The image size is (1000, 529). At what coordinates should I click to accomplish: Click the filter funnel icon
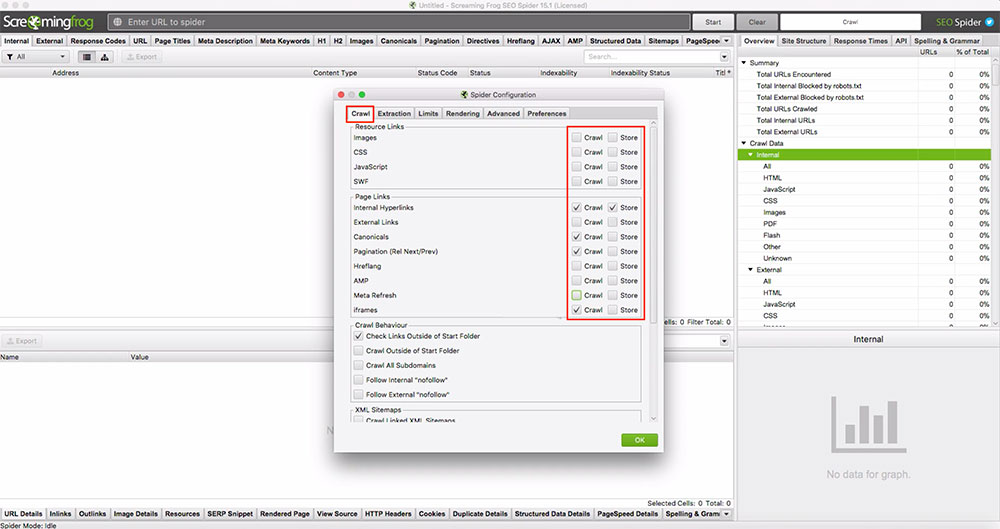point(10,57)
